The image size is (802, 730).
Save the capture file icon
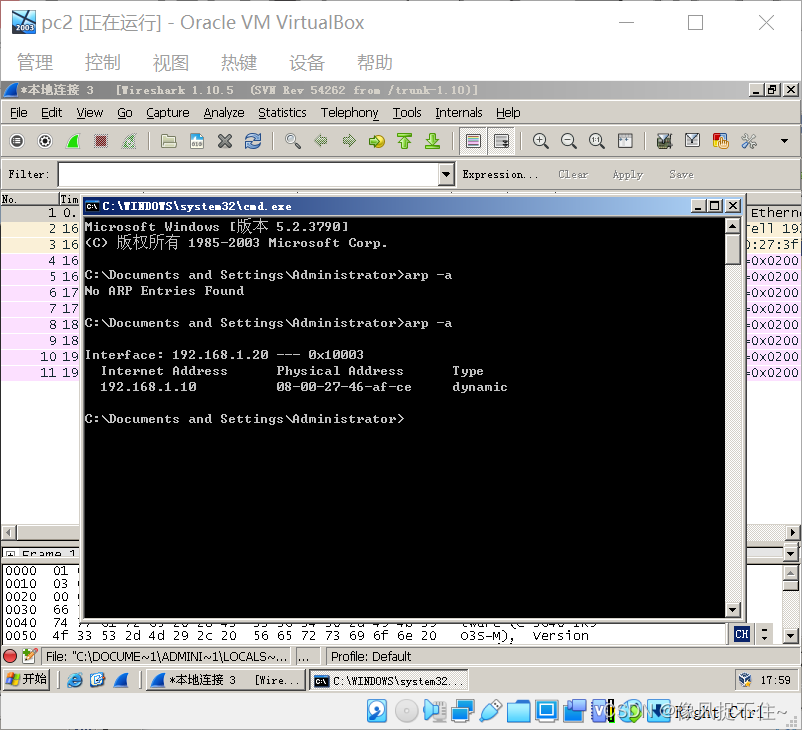[197, 141]
